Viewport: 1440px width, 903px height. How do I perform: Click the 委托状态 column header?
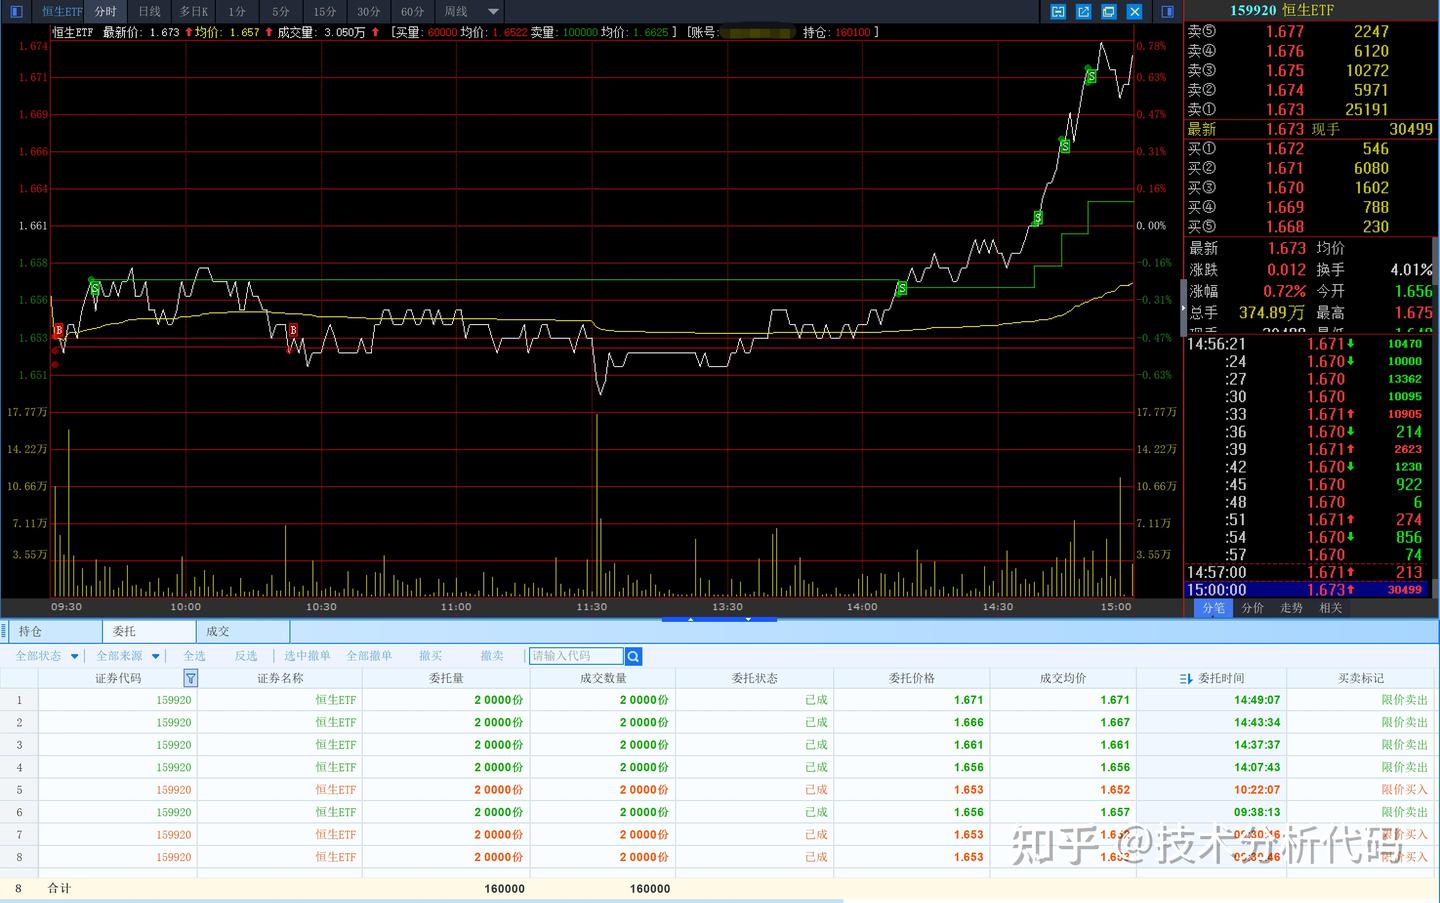pyautogui.click(x=754, y=678)
